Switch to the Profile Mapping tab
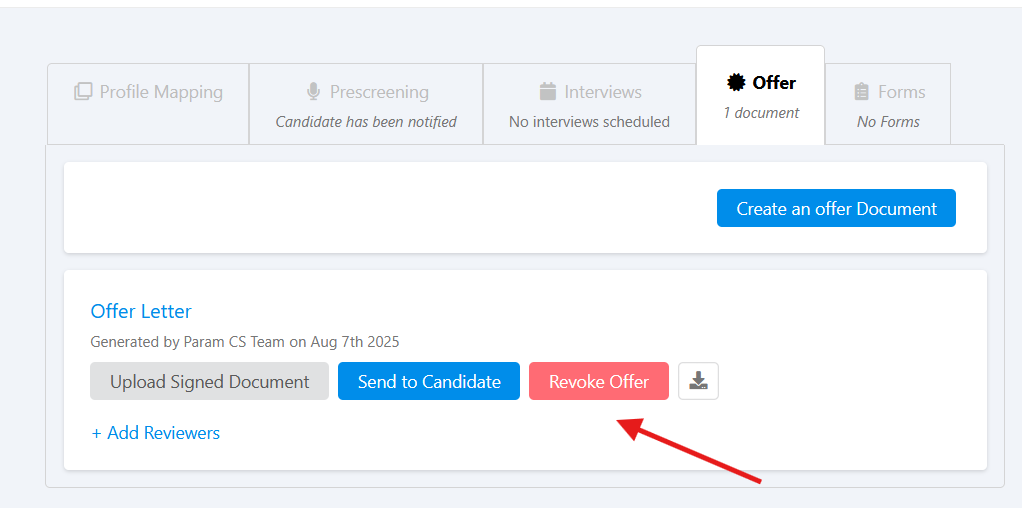Screen dimensions: 1022x508 148,93
